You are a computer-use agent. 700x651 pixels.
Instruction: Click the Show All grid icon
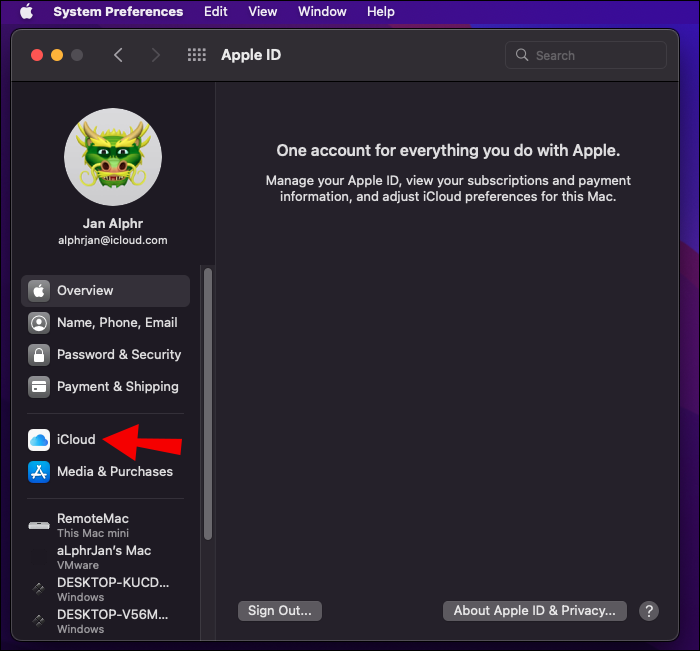point(197,55)
